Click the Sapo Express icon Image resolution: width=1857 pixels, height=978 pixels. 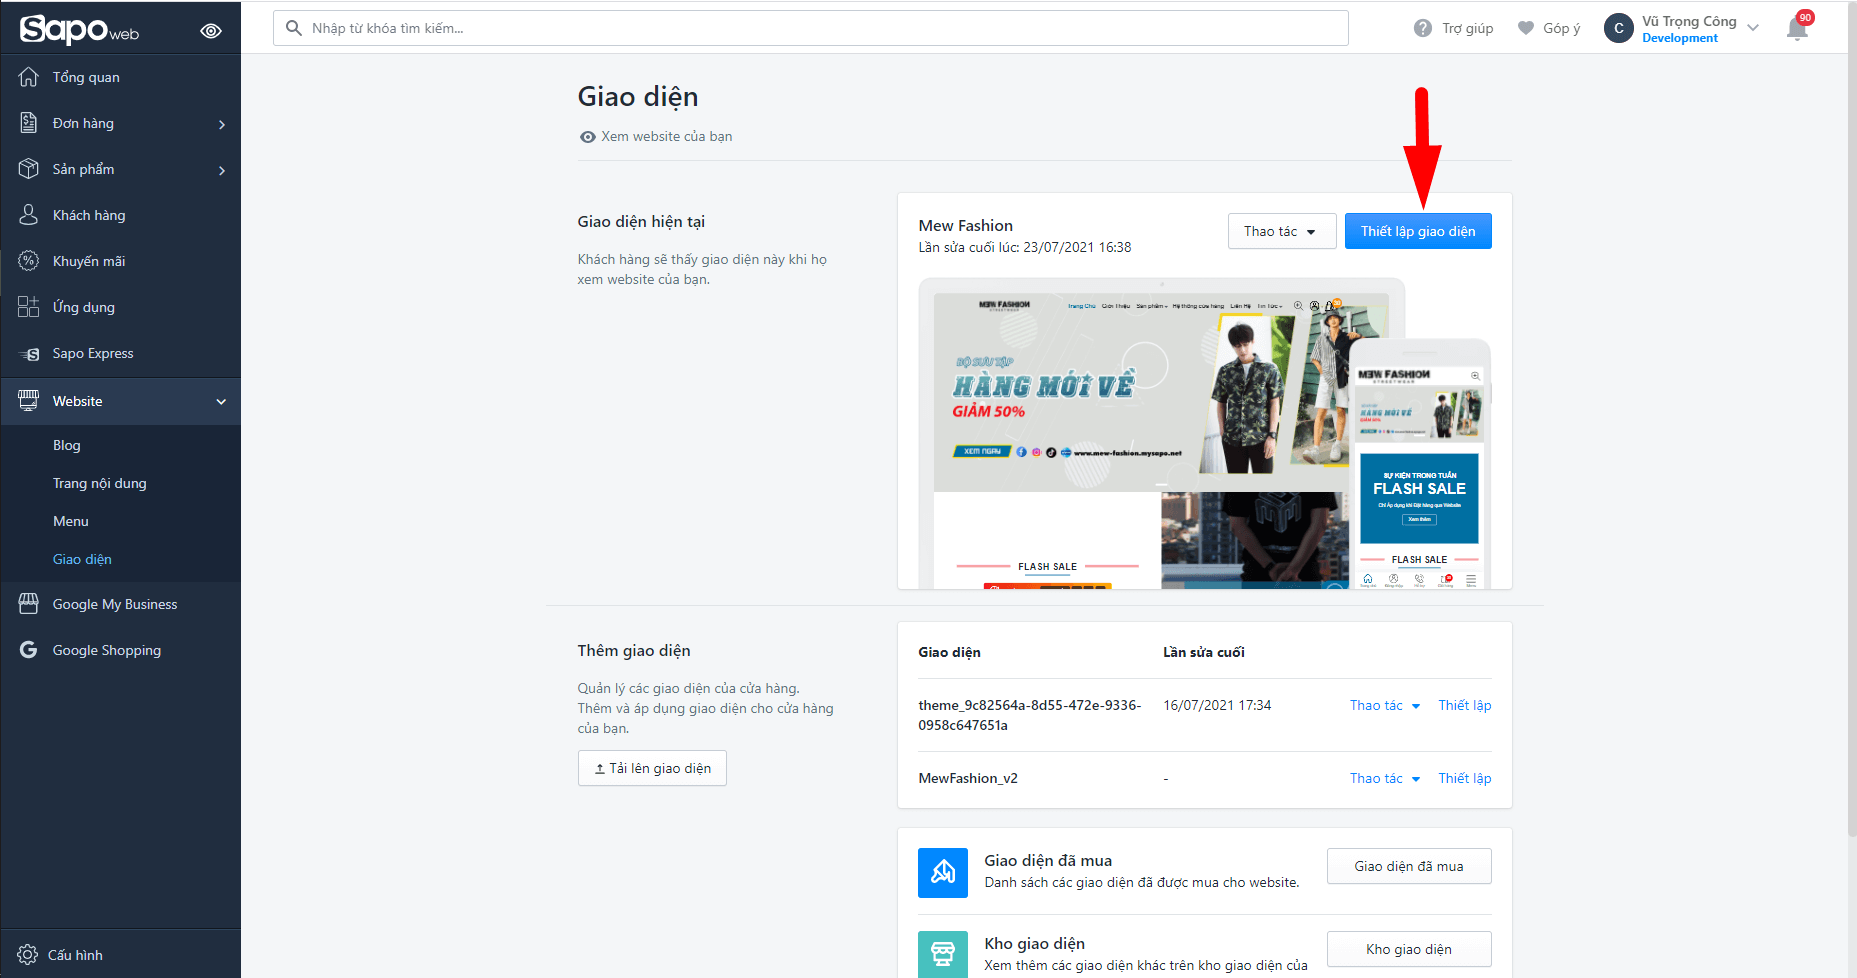point(29,353)
